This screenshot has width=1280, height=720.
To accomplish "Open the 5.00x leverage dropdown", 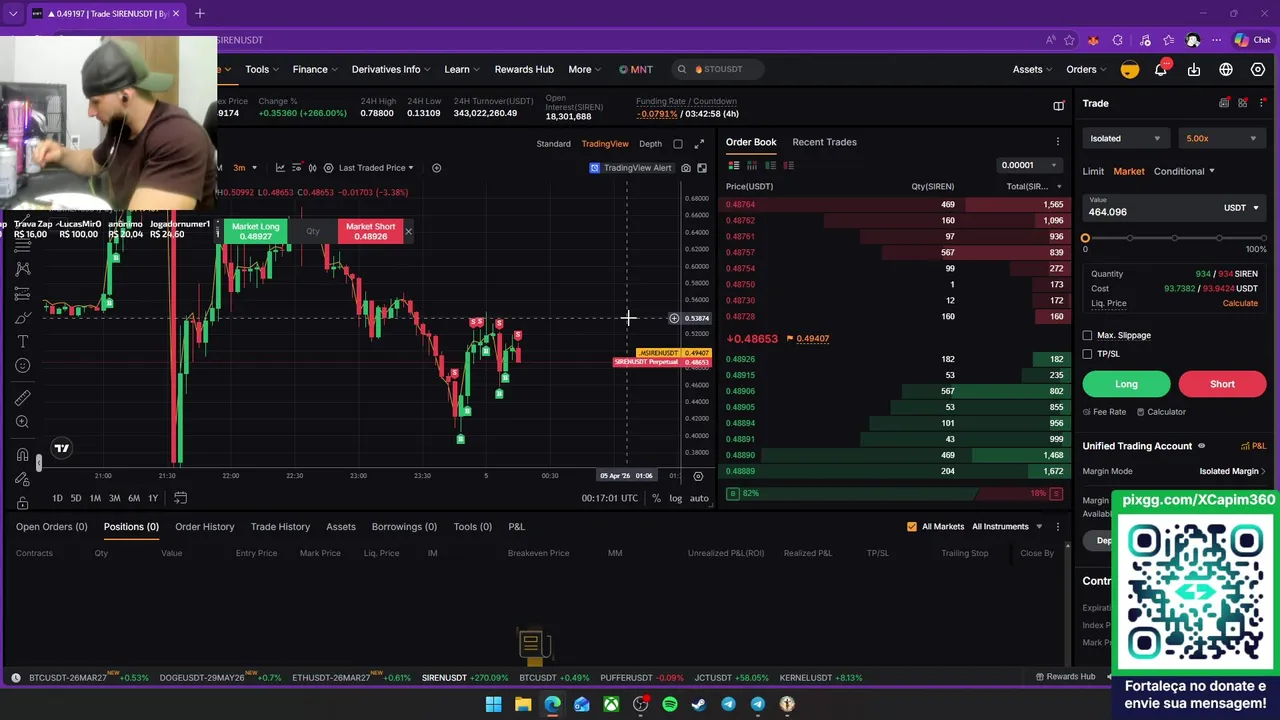I will coord(1221,139).
